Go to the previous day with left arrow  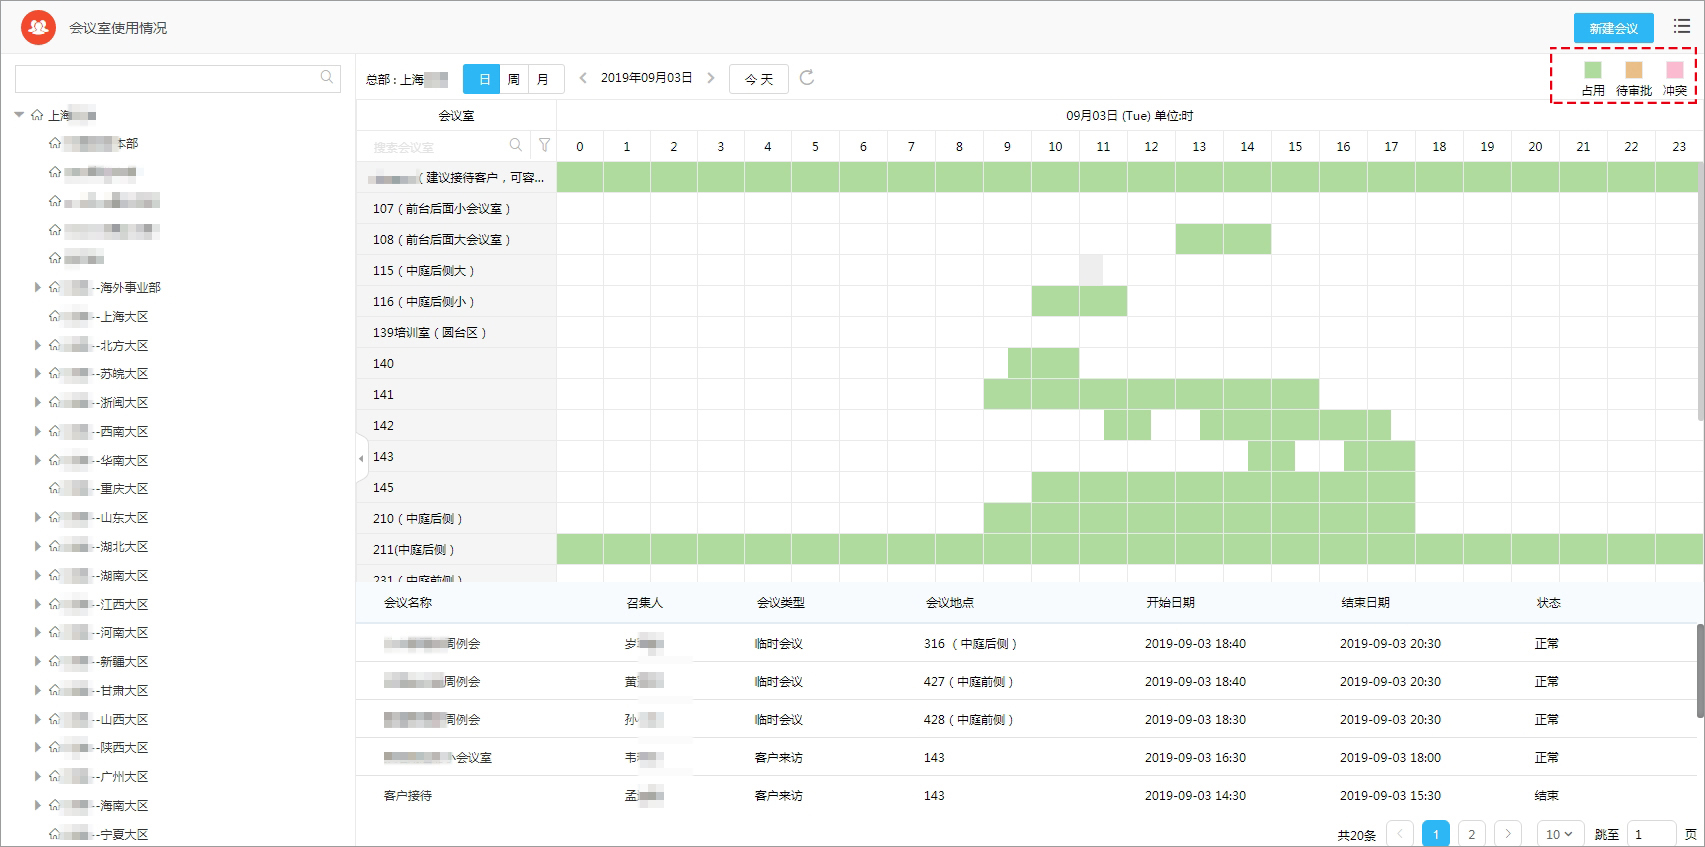pos(583,78)
